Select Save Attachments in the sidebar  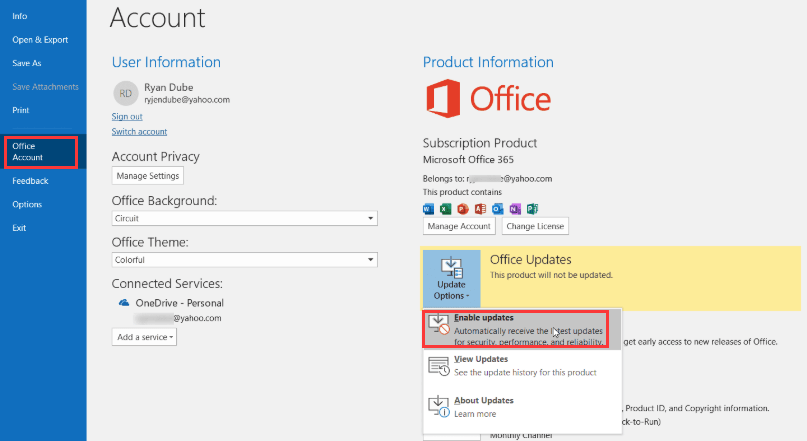pos(45,86)
